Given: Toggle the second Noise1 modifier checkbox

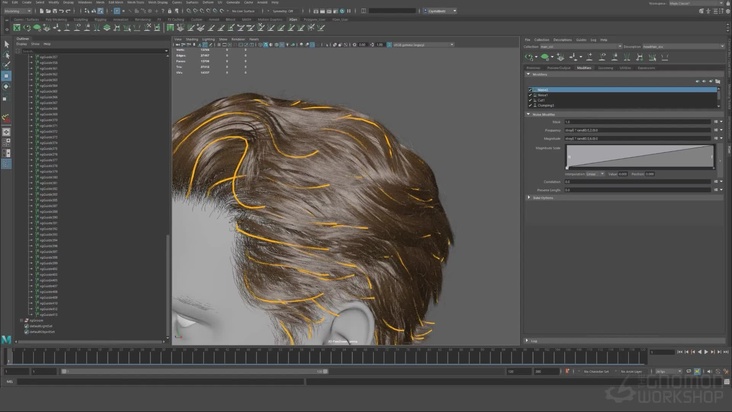Looking at the screenshot, I should (530, 95).
